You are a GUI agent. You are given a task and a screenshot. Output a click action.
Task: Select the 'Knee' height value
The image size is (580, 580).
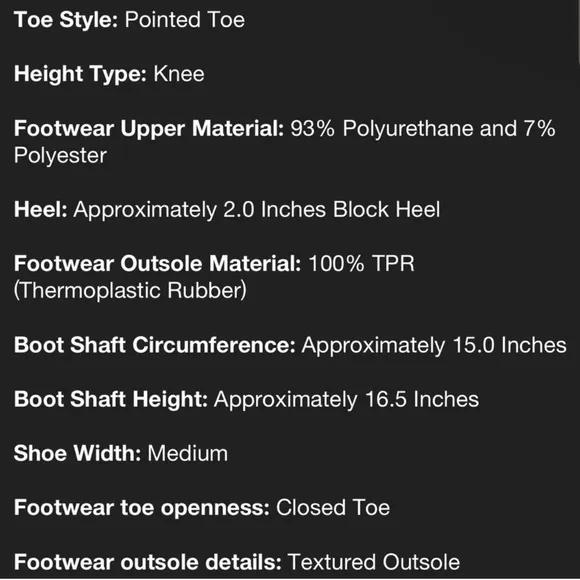point(179,74)
